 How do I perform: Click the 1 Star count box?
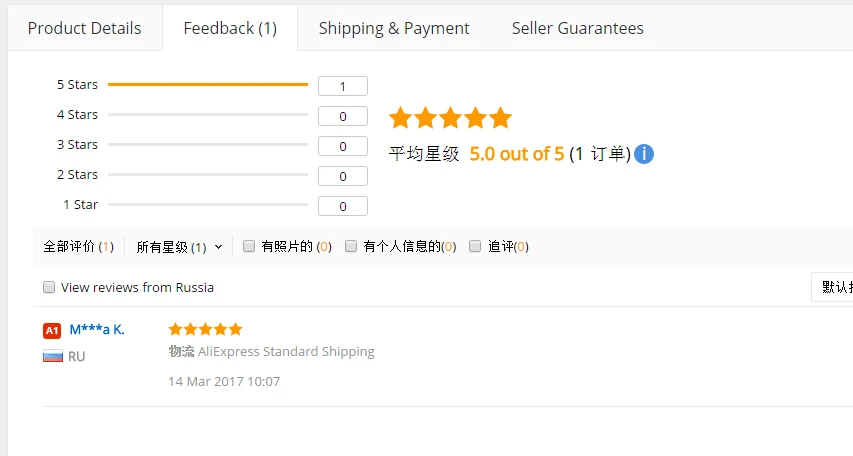coord(342,206)
